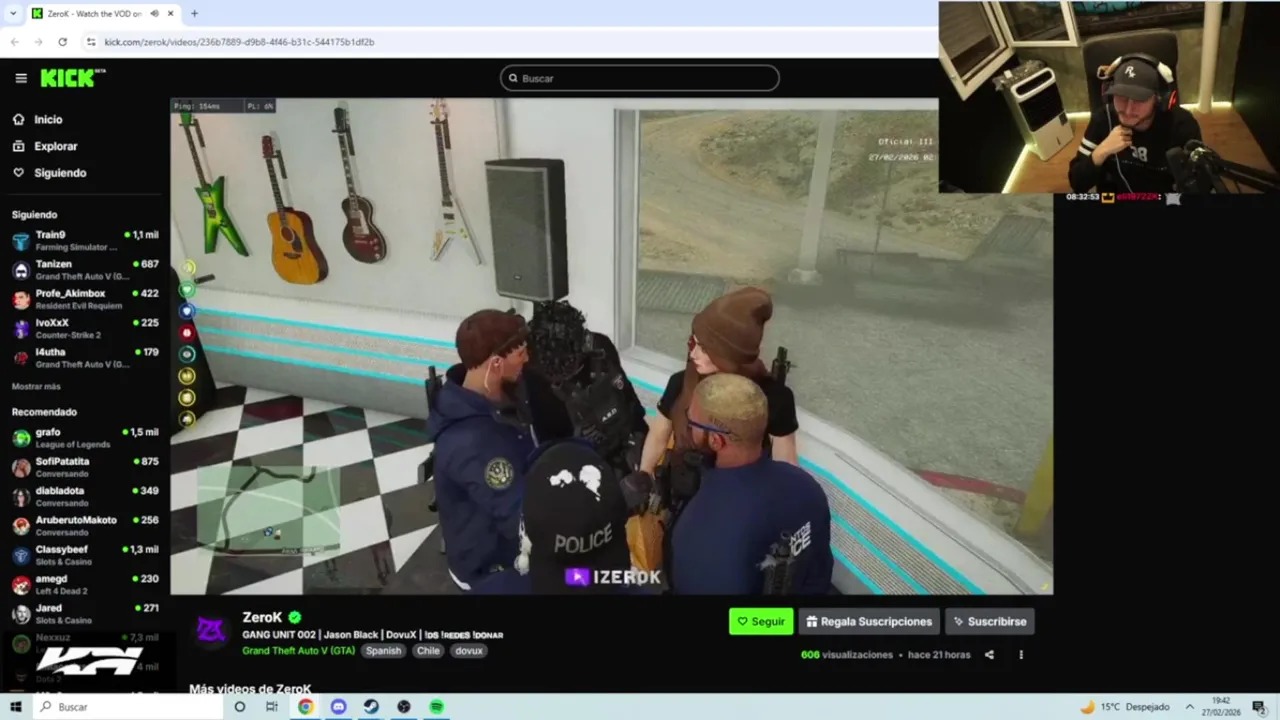The height and width of the screenshot is (720, 1280).
Task: Open Task View in taskbar
Action: coord(272,707)
